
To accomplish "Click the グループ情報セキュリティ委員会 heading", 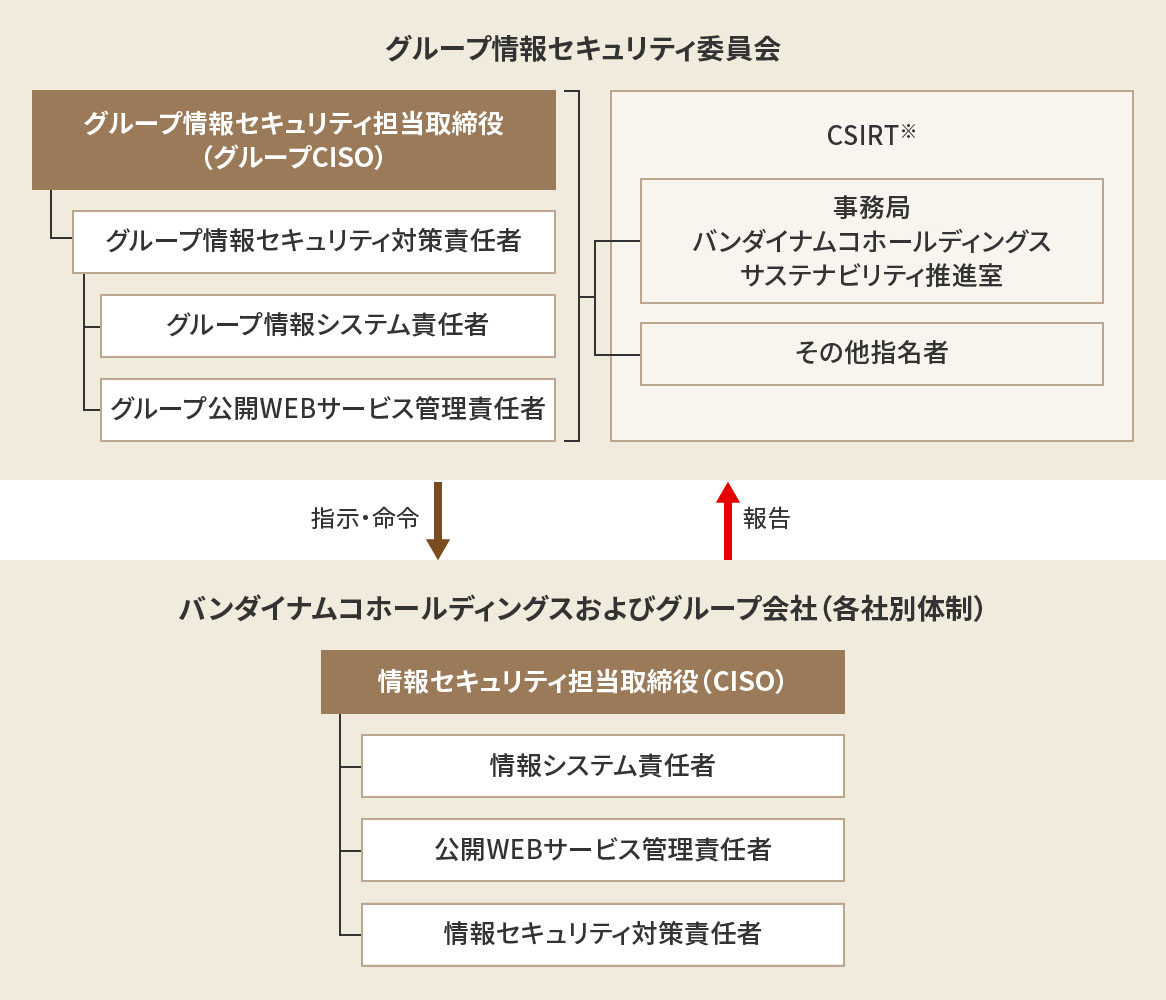I will (x=583, y=49).
